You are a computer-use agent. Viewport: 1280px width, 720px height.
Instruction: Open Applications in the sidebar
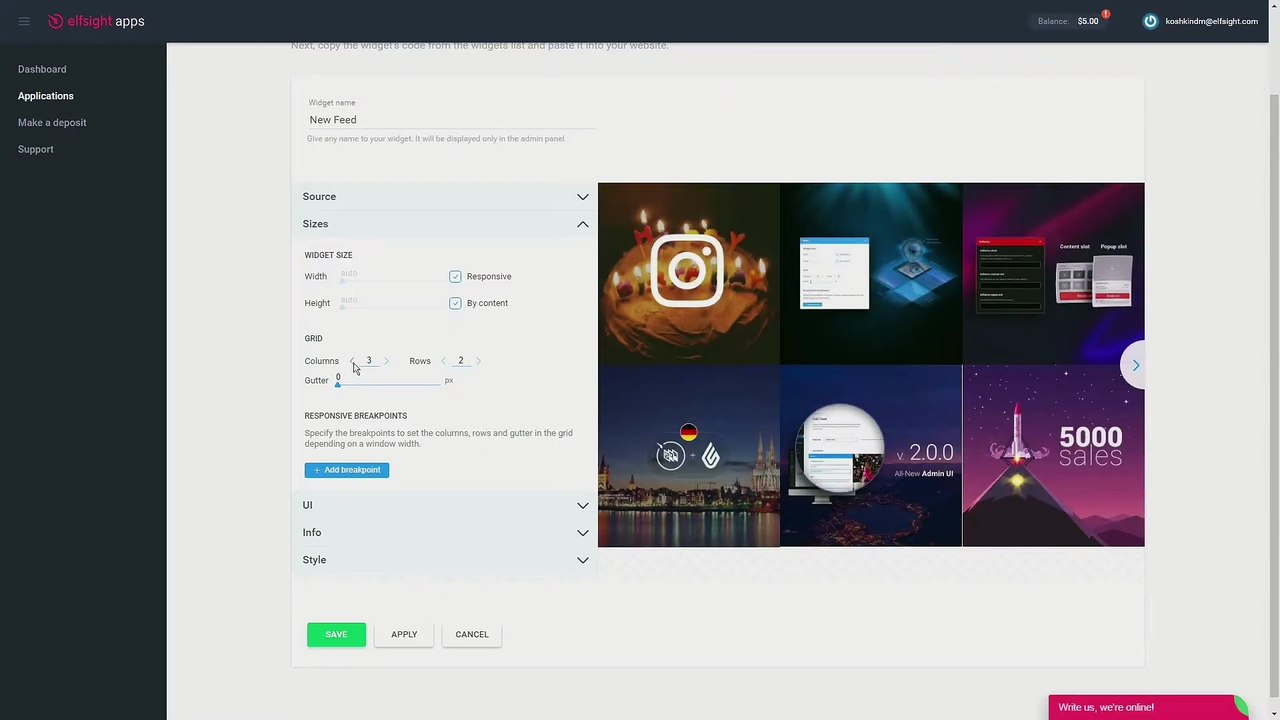(x=46, y=96)
